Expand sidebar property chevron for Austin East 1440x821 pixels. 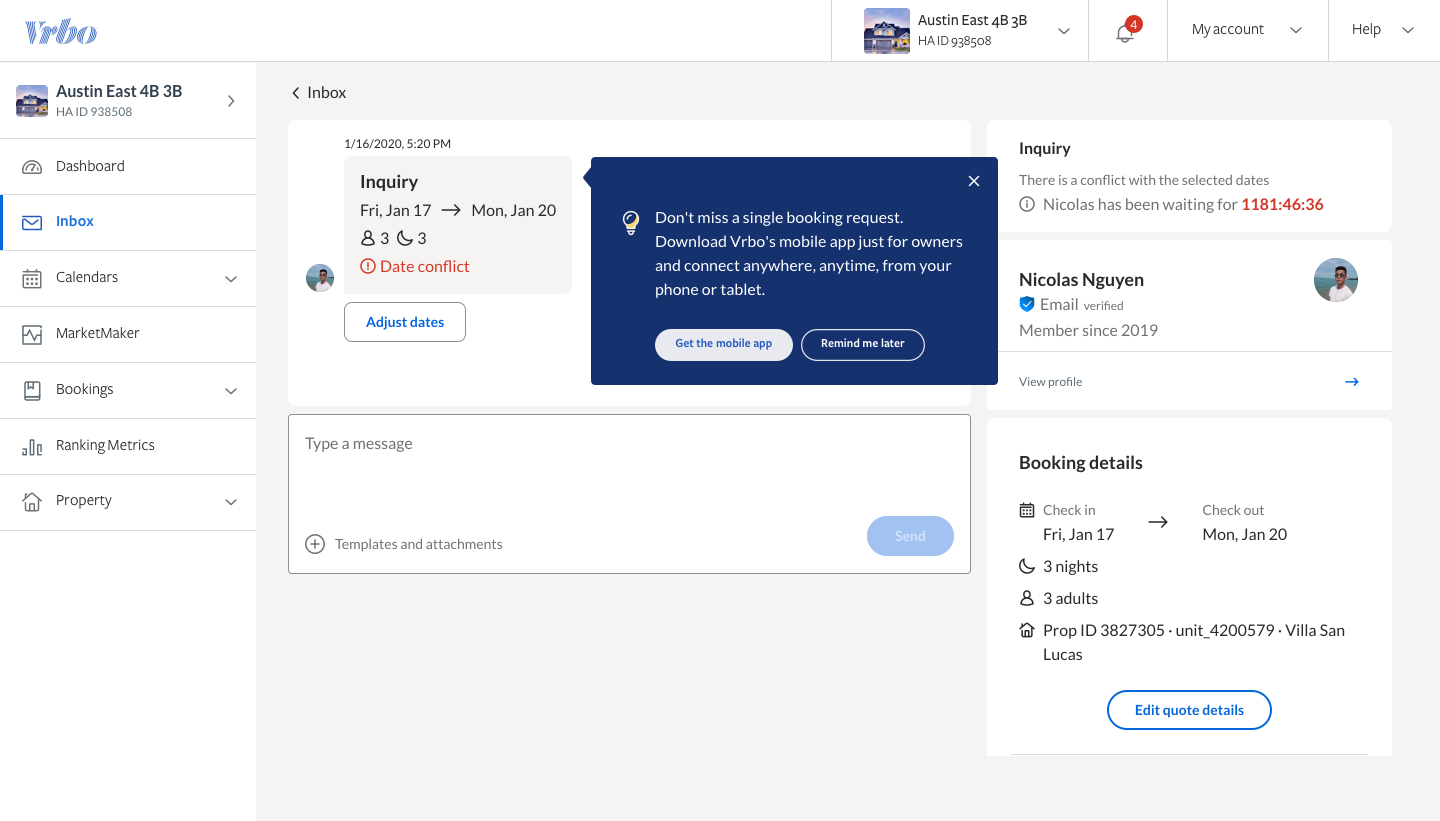coord(231,101)
